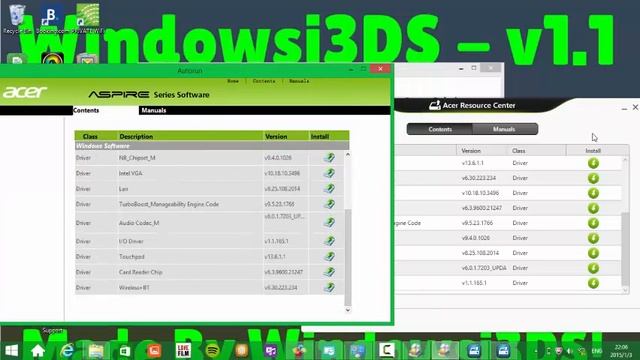Open Spotify from the taskbar
The width and height of the screenshot is (640, 360).
pyautogui.click(x=213, y=351)
